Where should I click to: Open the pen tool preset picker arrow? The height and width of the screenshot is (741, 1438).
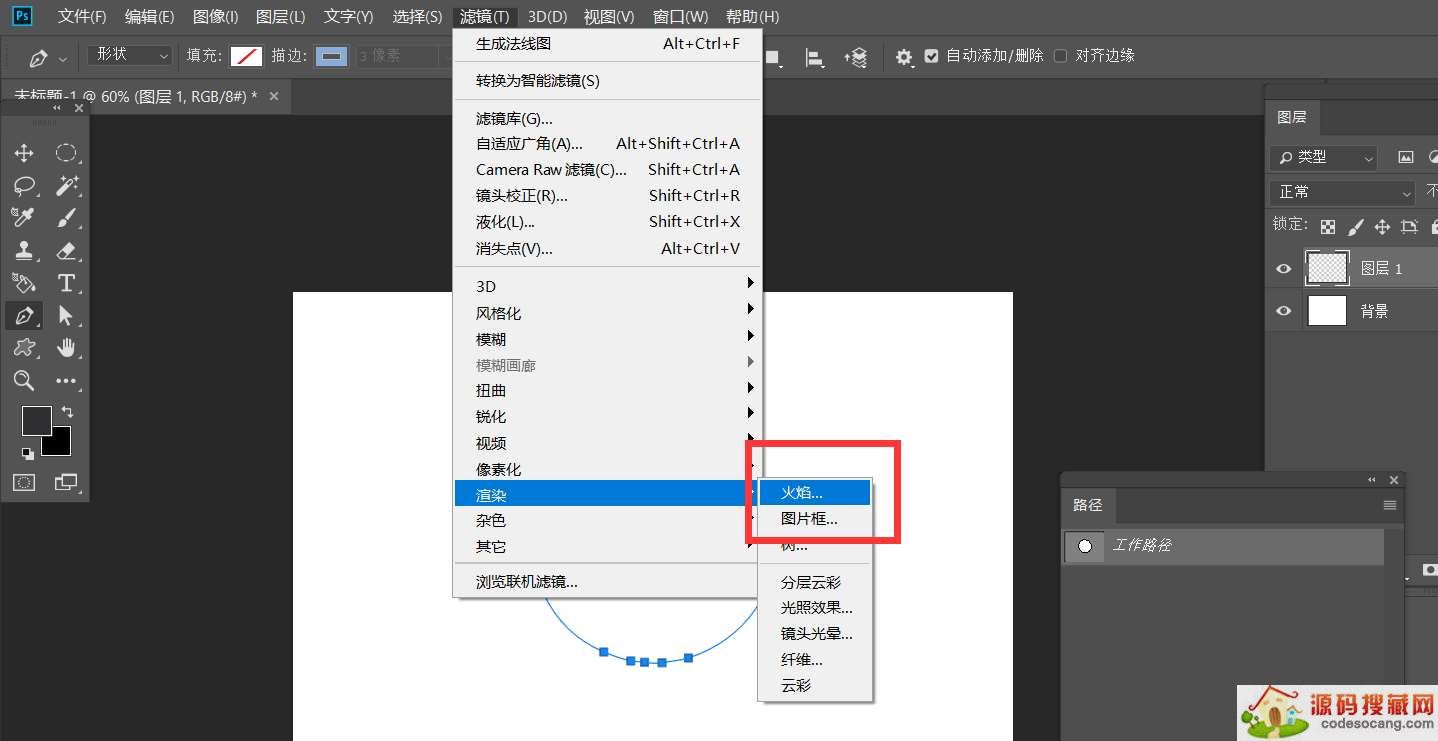64,60
